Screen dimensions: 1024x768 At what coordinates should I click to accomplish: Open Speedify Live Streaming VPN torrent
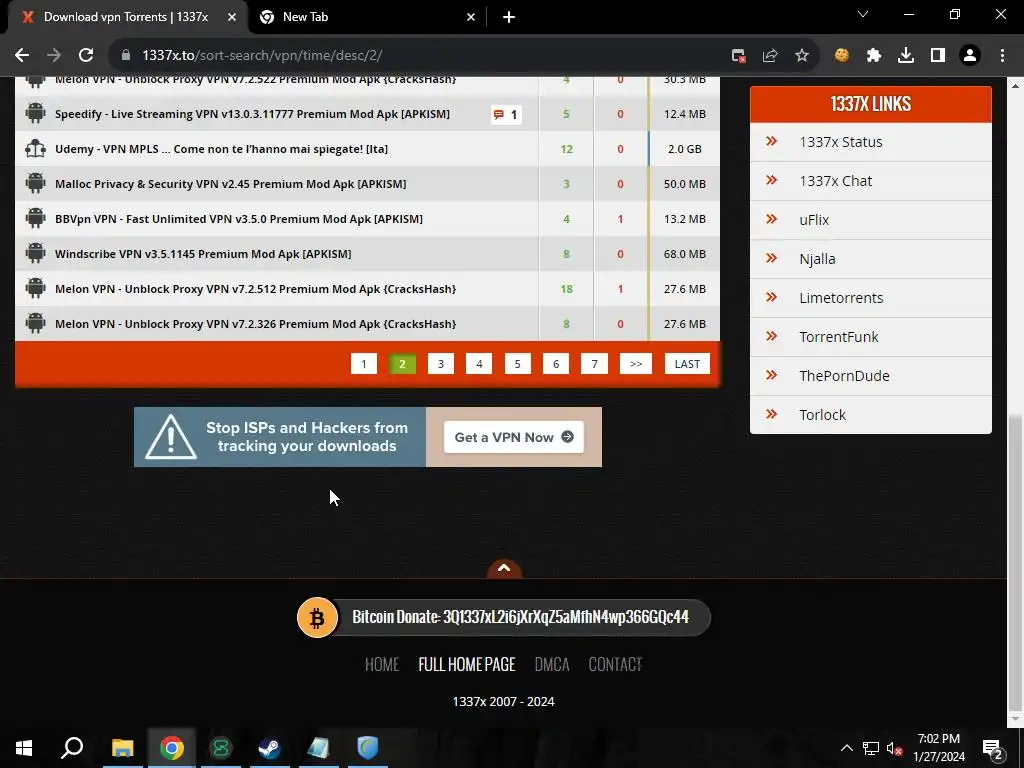(252, 114)
